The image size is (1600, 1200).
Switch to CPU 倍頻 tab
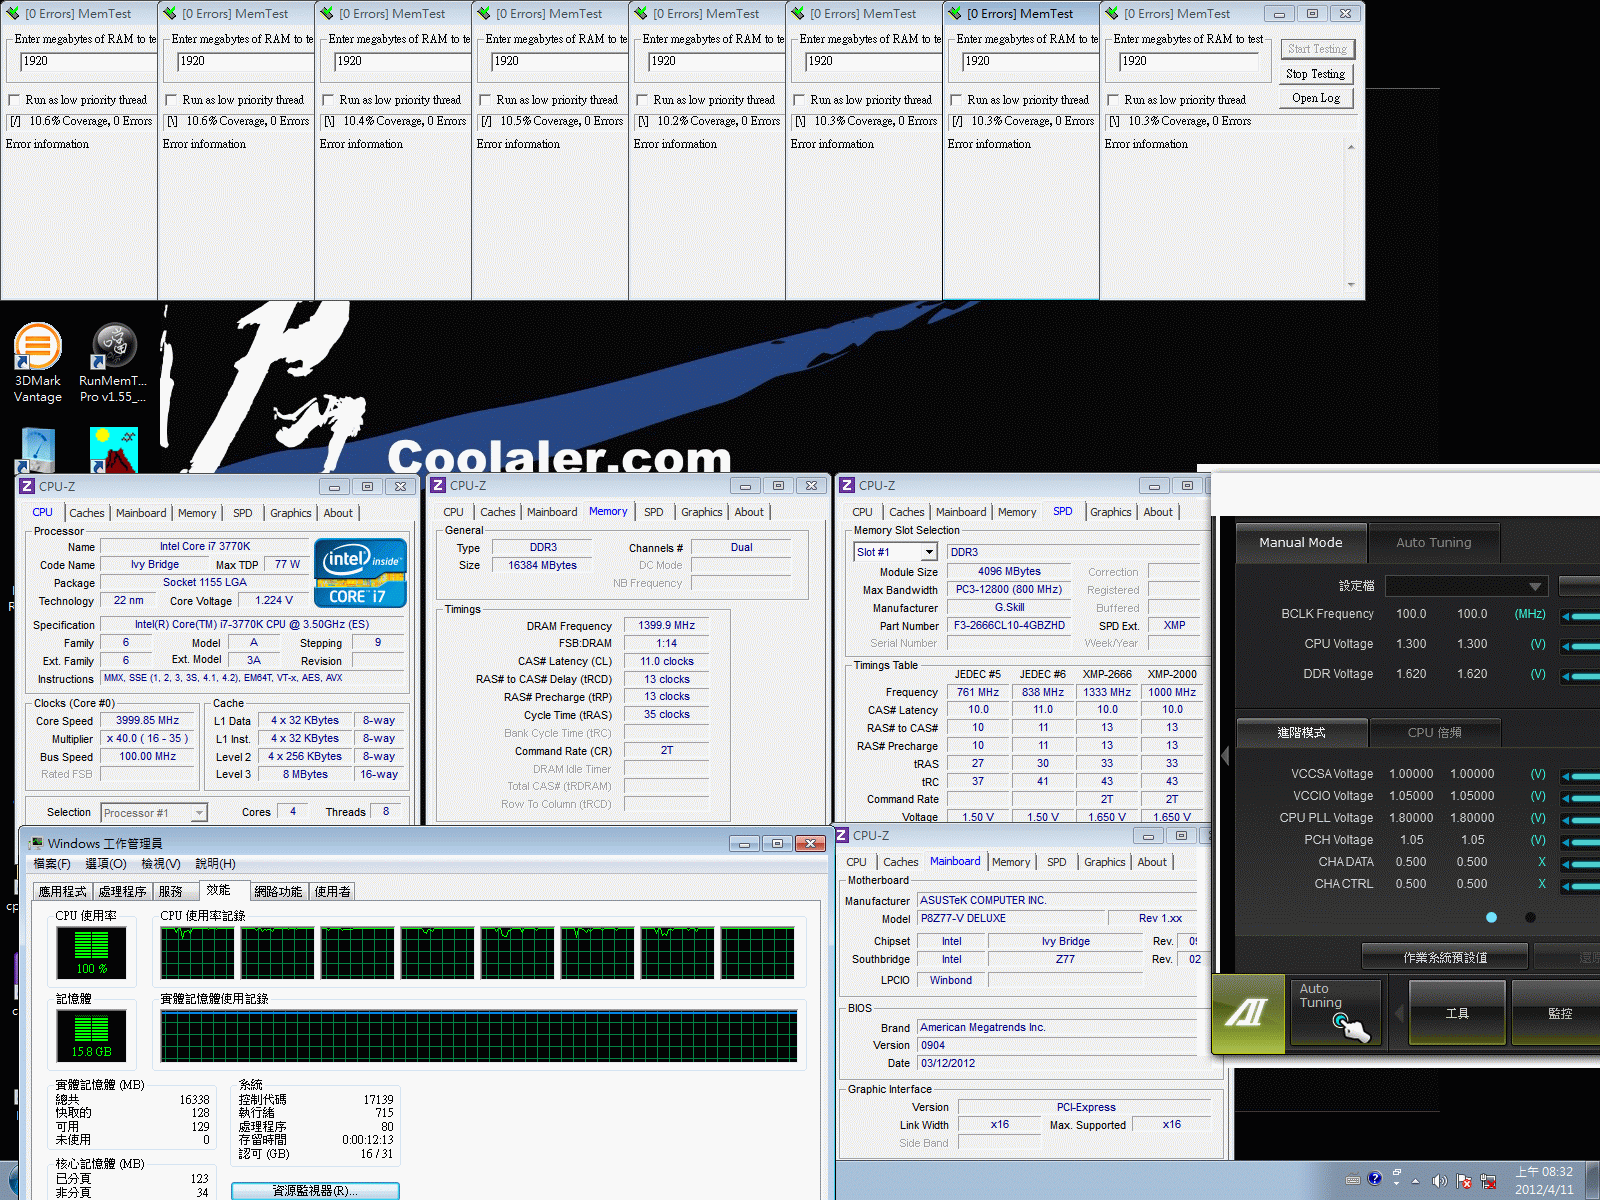pos(1434,732)
